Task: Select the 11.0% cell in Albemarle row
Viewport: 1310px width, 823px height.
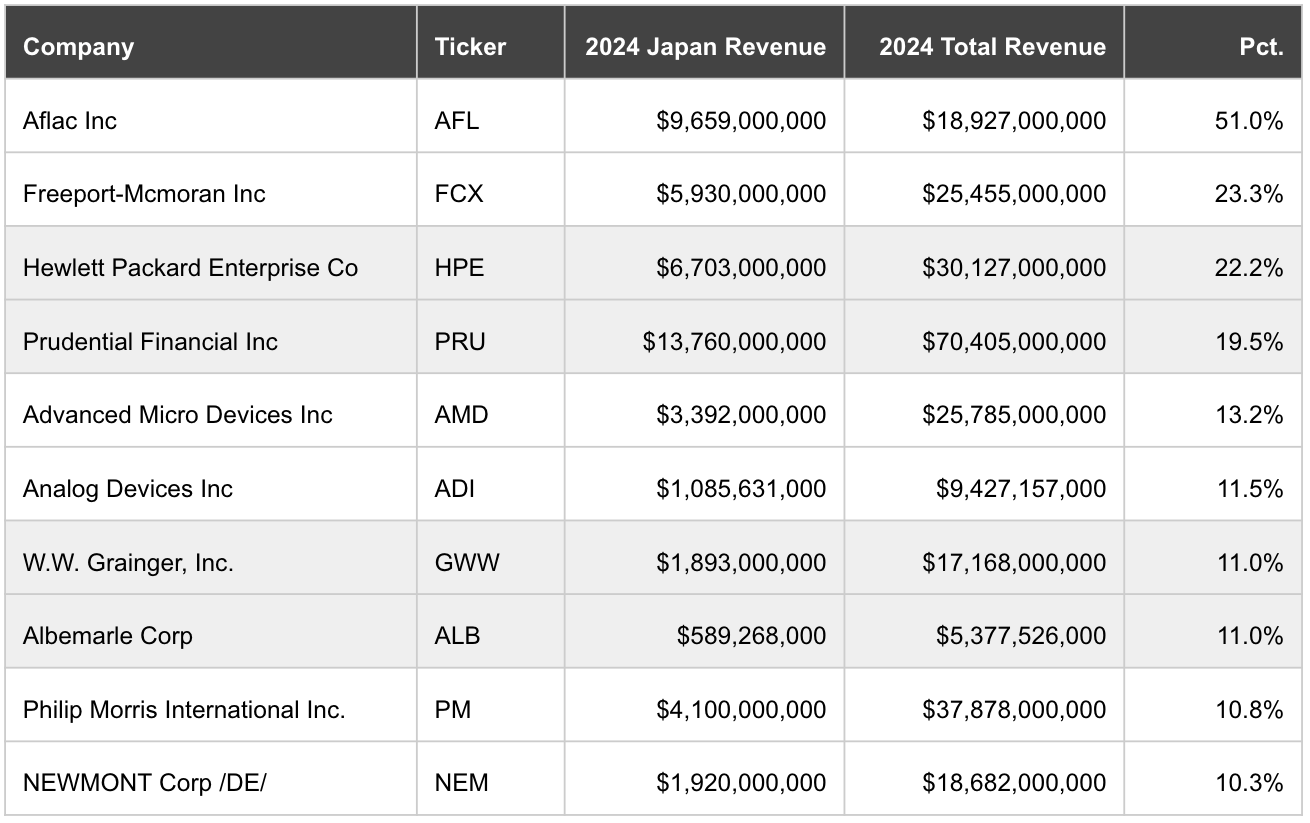Action: (x=1214, y=631)
